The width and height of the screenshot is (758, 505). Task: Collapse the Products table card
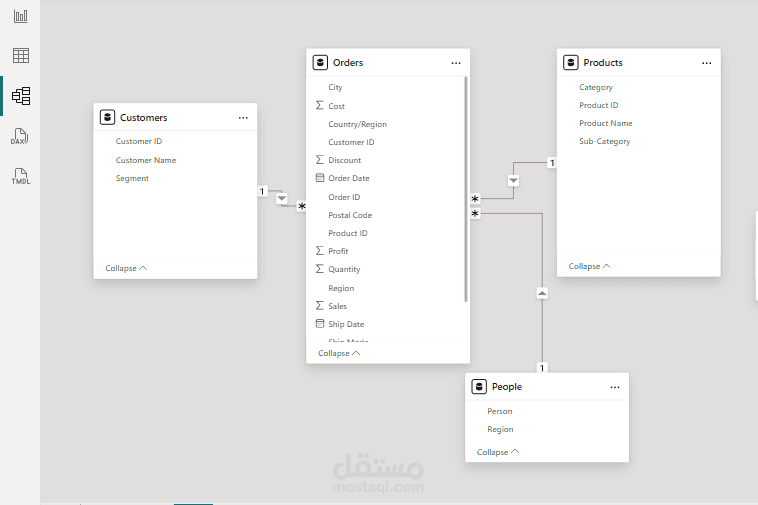click(589, 266)
